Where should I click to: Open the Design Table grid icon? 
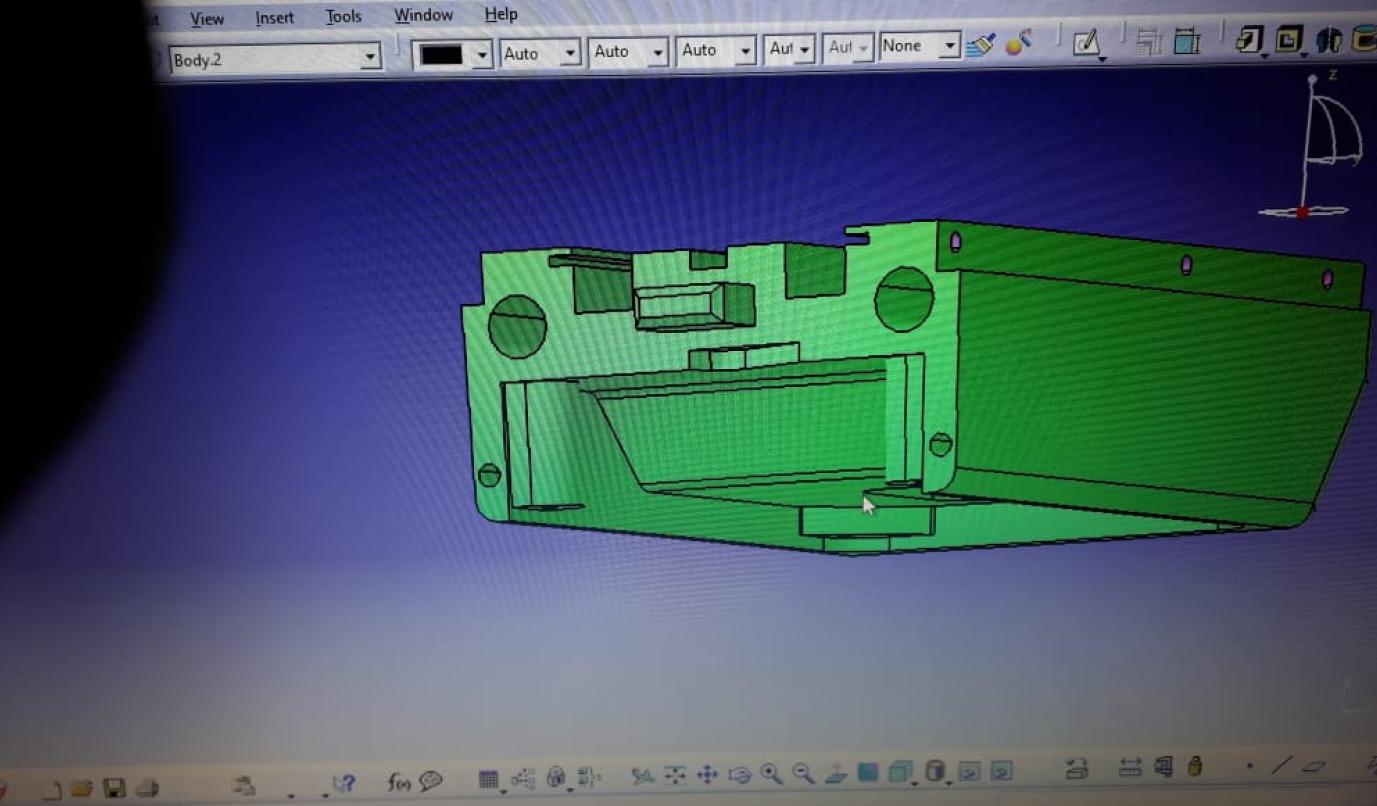(488, 780)
